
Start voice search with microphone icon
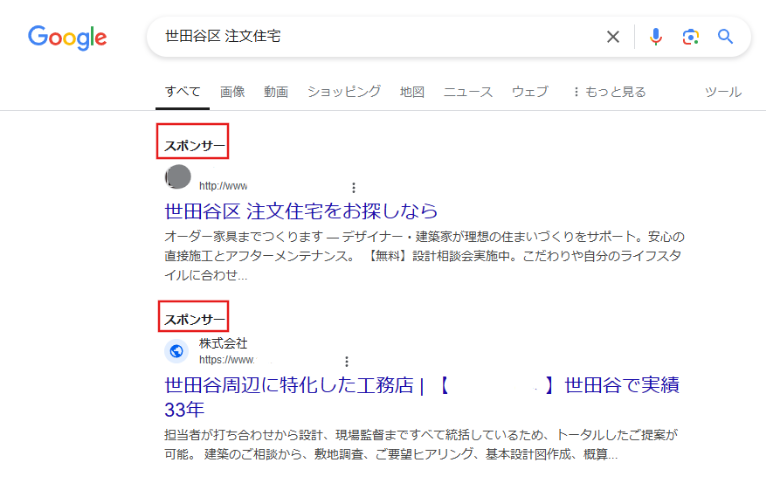656,37
